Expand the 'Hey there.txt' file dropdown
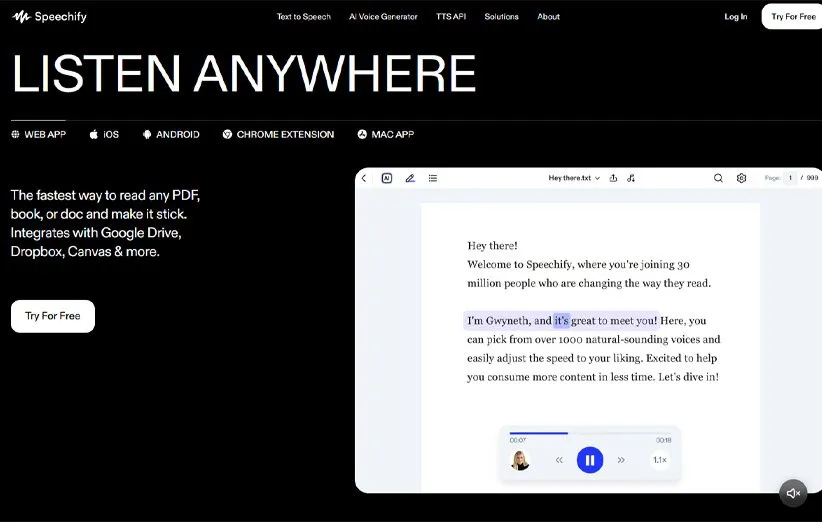822x522 pixels. [574, 178]
